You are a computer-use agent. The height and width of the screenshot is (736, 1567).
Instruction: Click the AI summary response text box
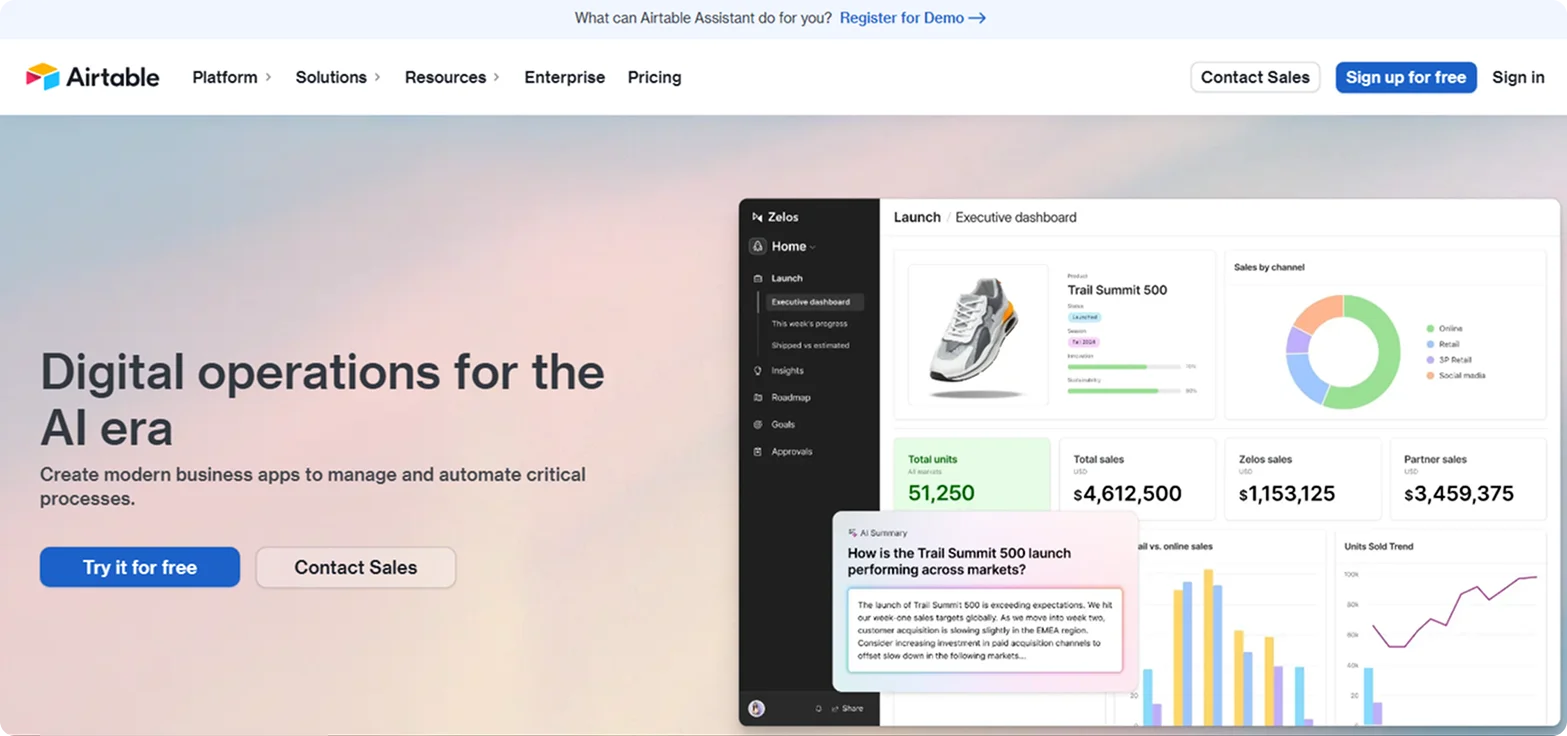click(x=985, y=630)
